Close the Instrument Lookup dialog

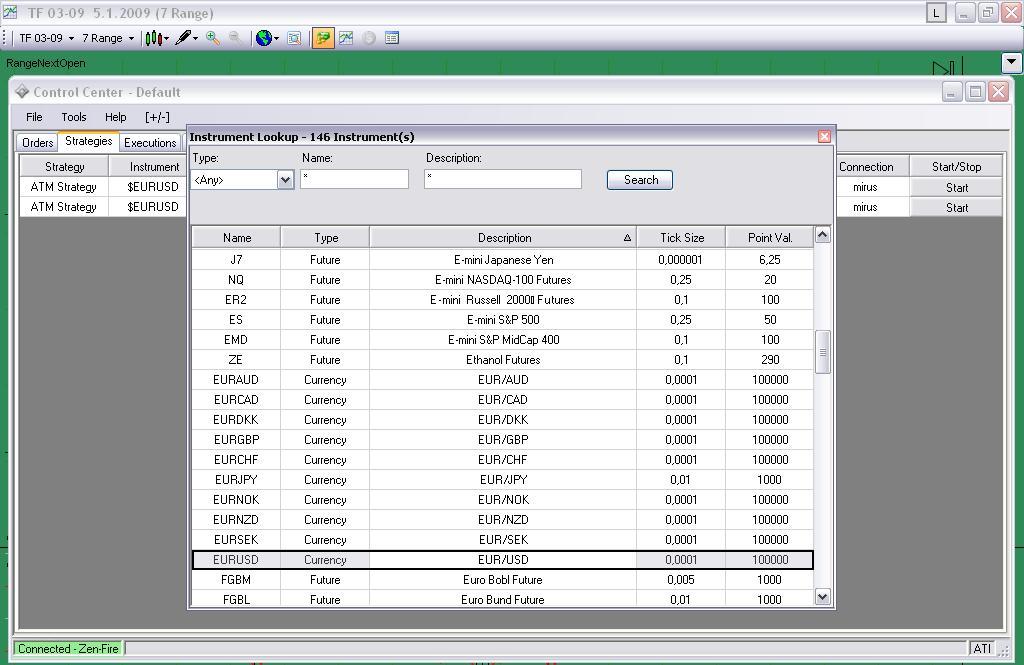[x=824, y=136]
